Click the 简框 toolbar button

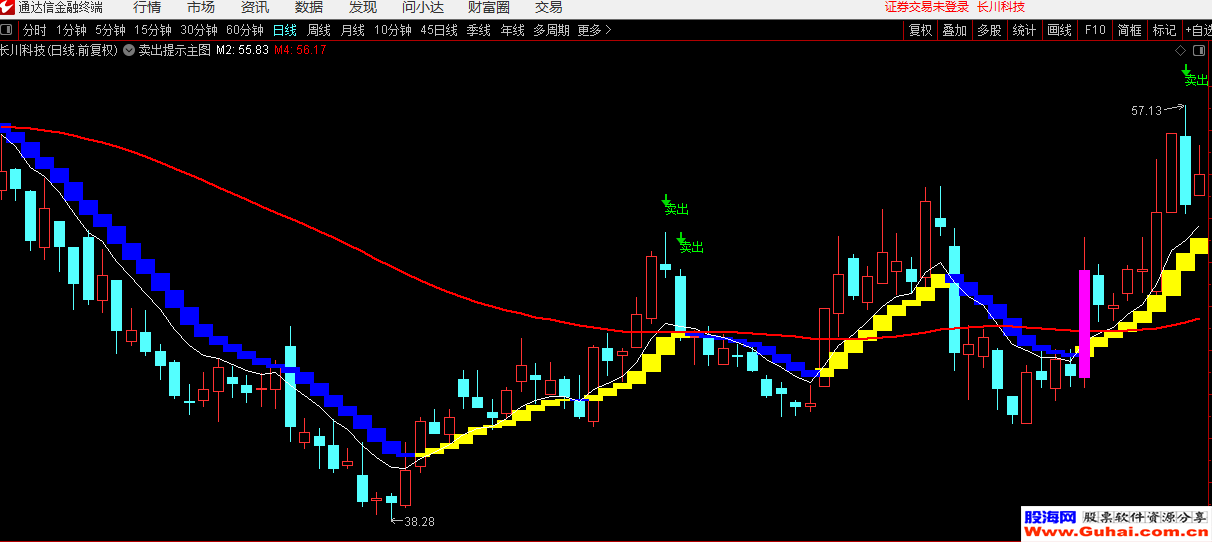click(1130, 30)
